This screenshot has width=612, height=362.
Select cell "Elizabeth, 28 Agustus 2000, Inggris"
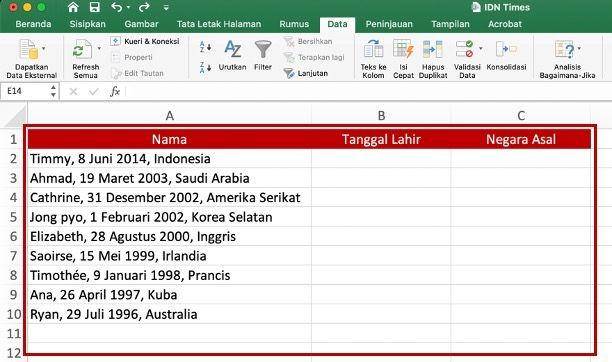coord(169,237)
